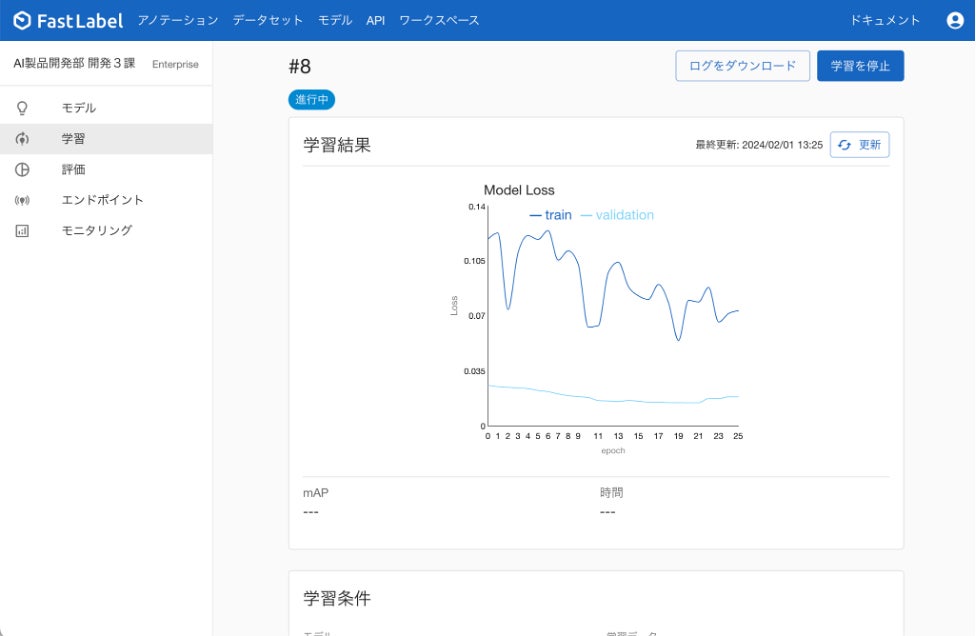Click the 進行中 status badge

(x=312, y=100)
